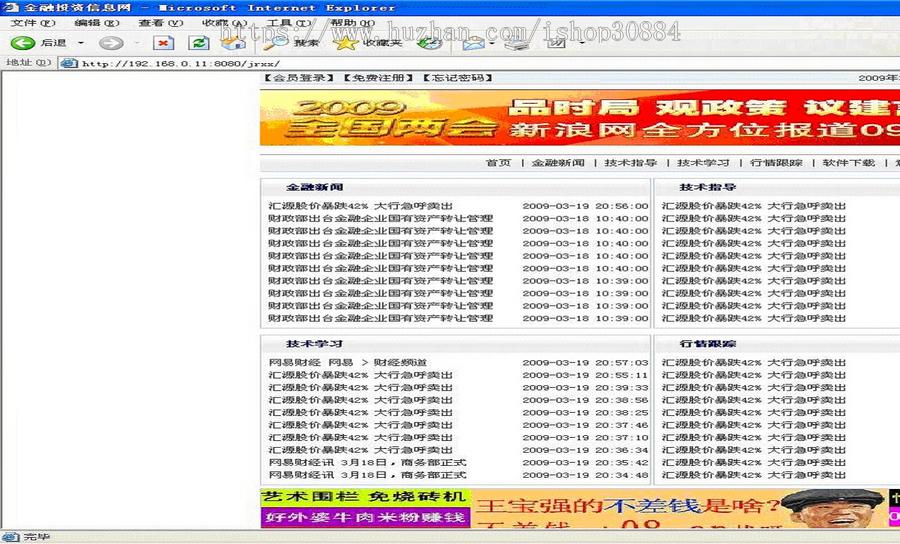Click the timestamp 2009-03-19 20:57:03
This screenshot has width=900, height=544.
click(585, 363)
